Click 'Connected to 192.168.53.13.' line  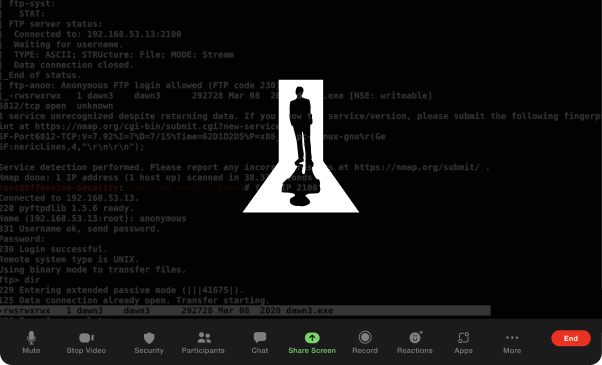click(x=69, y=198)
